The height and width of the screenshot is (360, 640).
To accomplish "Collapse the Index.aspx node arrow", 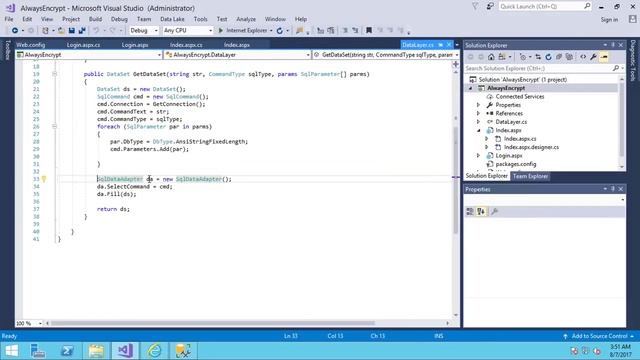I will coord(478,130).
